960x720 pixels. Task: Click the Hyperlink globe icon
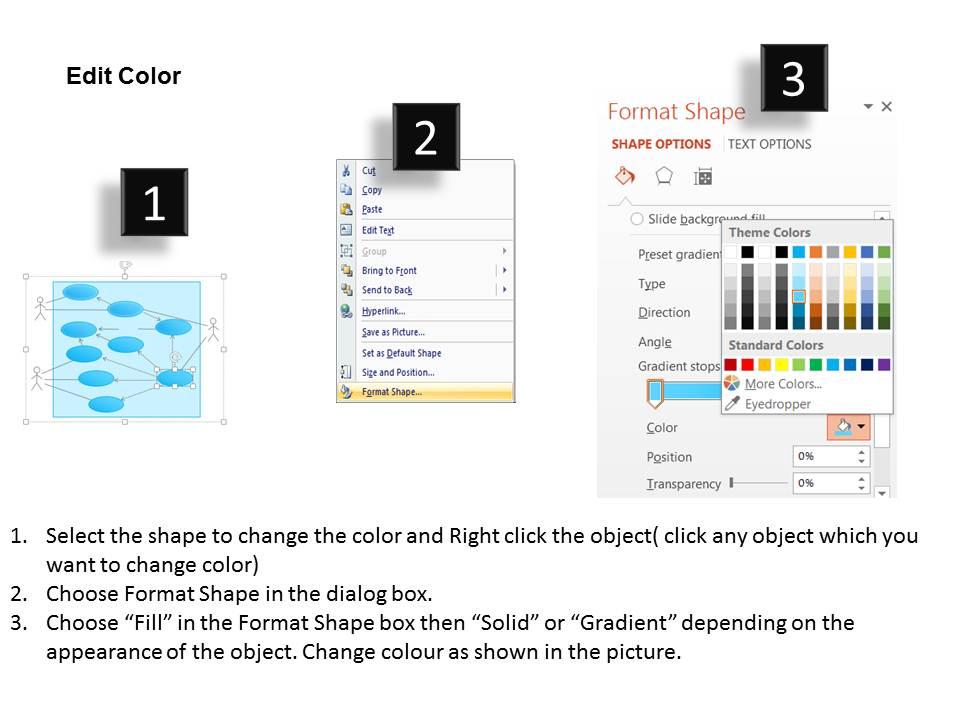point(346,311)
